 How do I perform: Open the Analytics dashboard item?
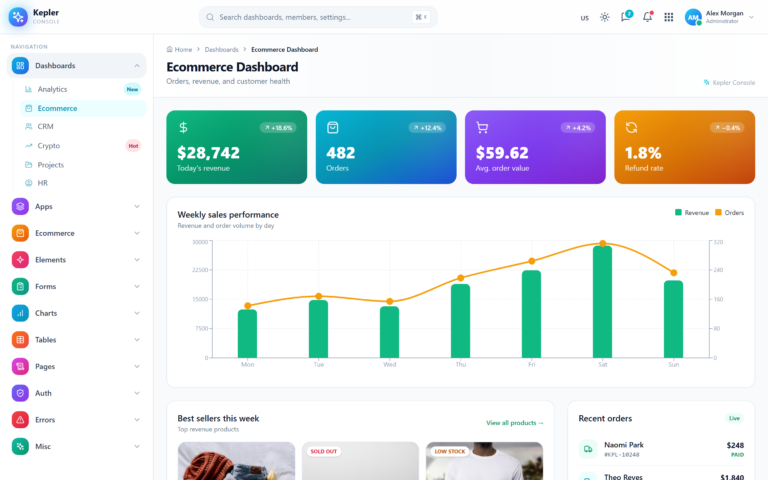83,89
